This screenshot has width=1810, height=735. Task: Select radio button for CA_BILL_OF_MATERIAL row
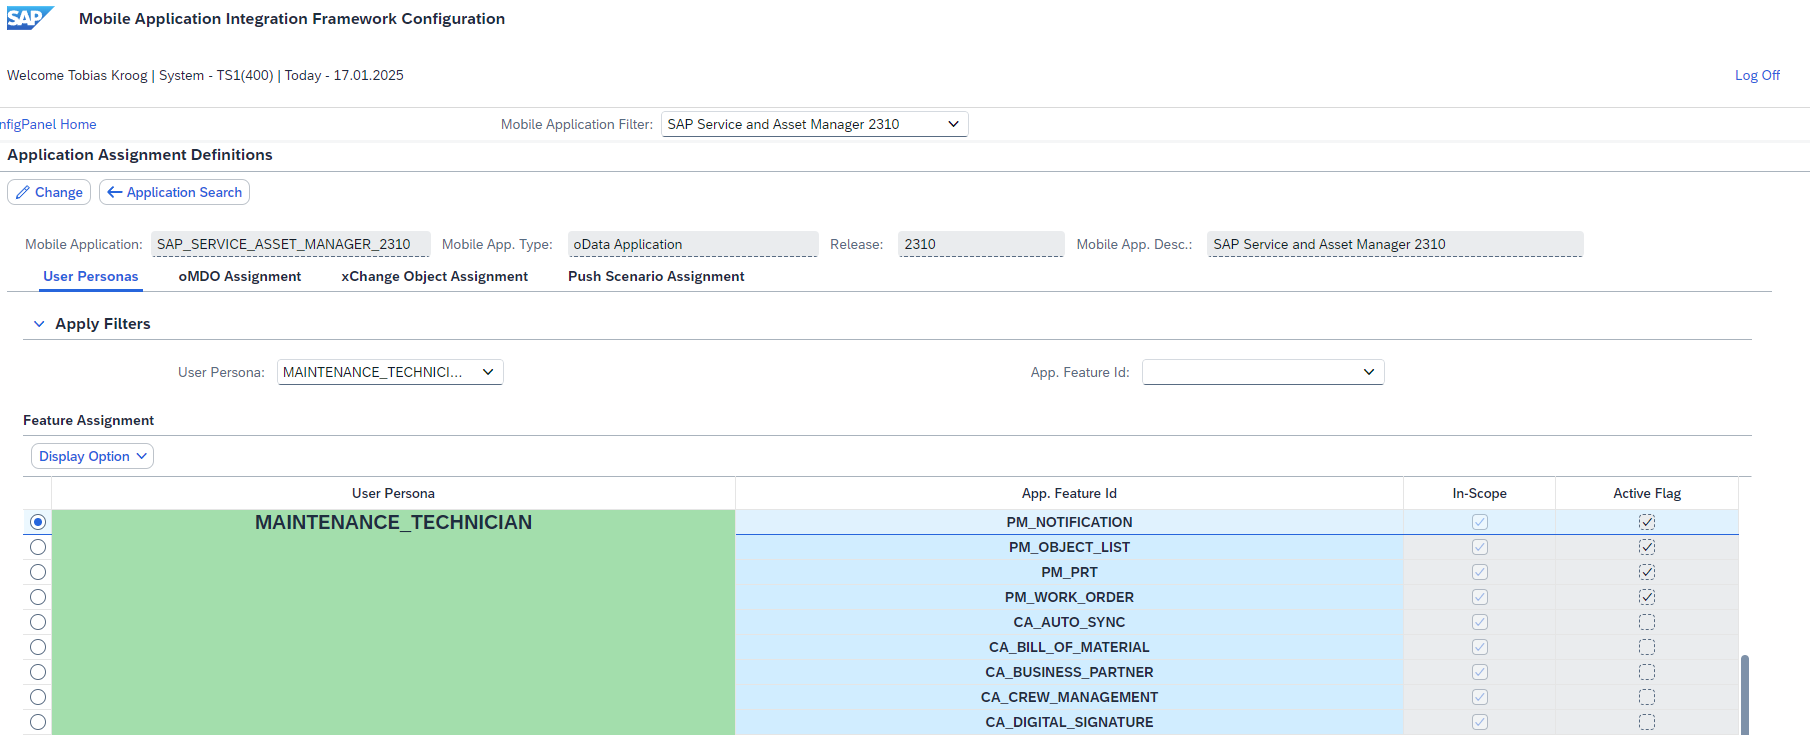(x=38, y=647)
